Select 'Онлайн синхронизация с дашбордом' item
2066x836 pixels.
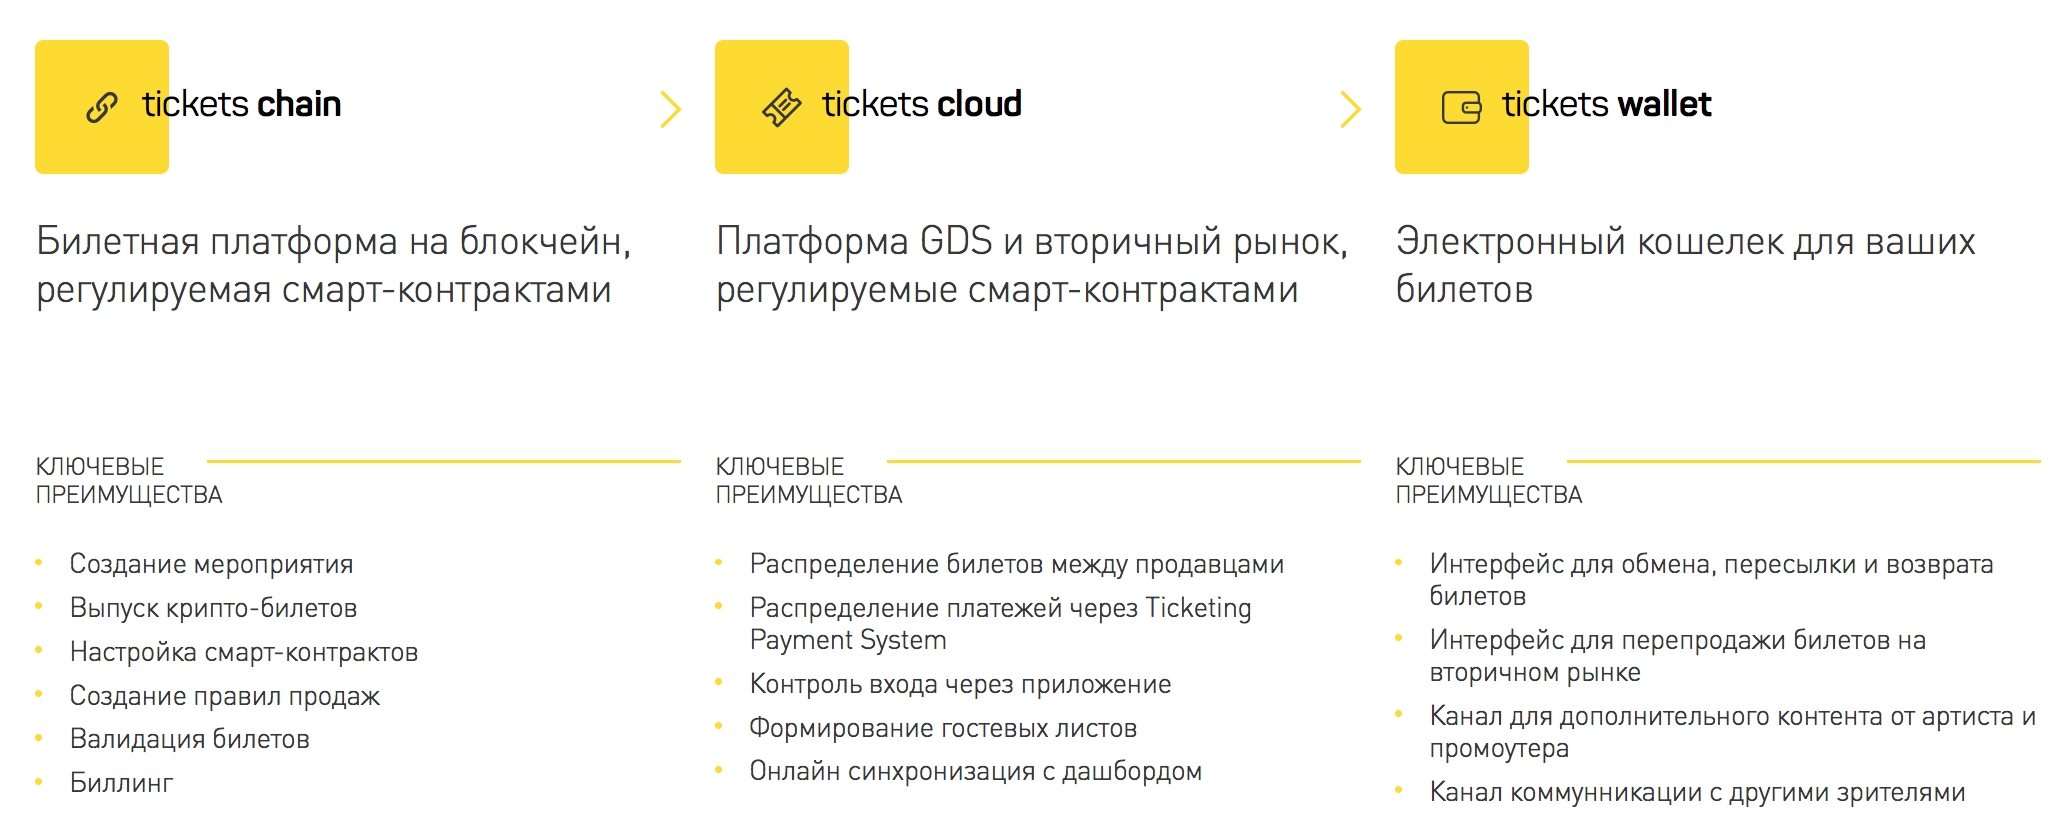coord(975,771)
